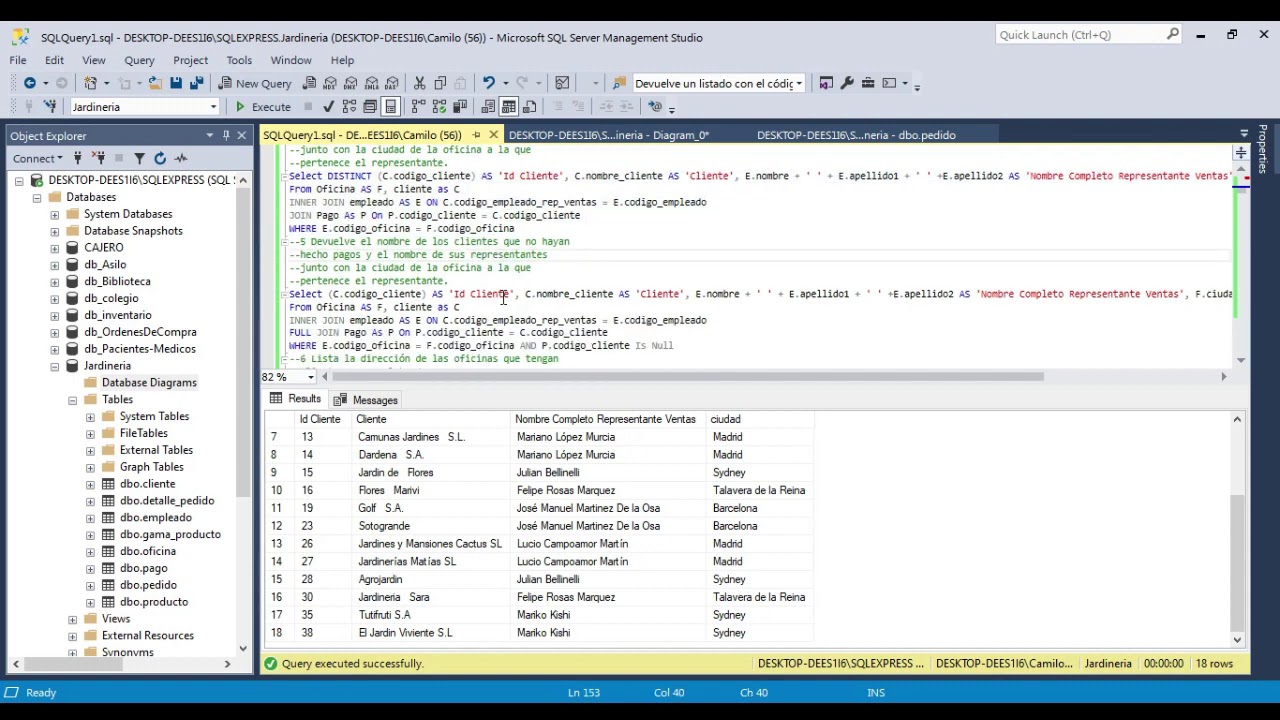Screen dimensions: 1280x720
Task: Click the MDX query icon
Action: (x=330, y=83)
